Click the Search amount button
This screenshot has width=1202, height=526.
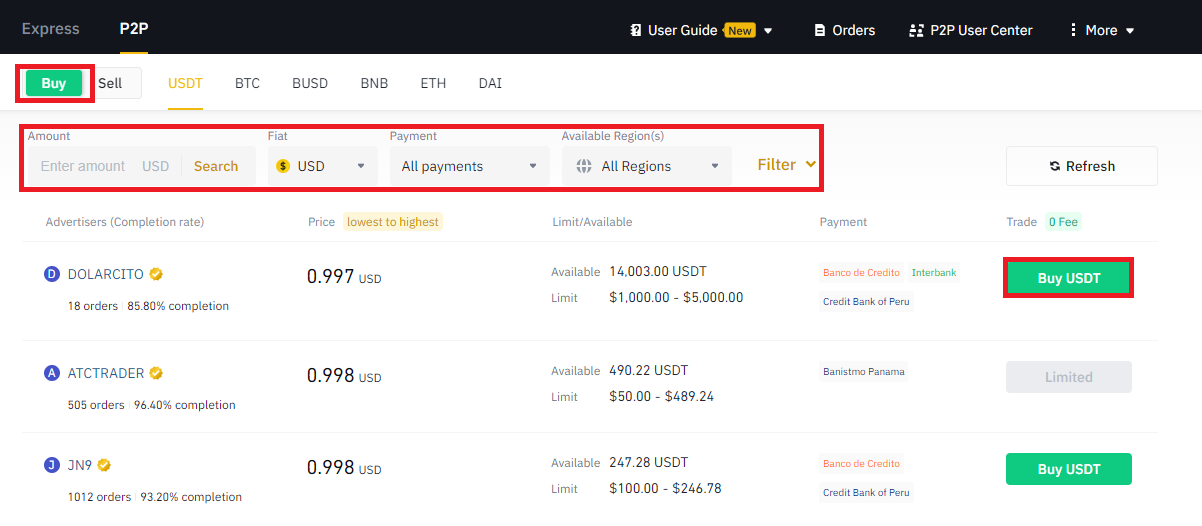[216, 166]
